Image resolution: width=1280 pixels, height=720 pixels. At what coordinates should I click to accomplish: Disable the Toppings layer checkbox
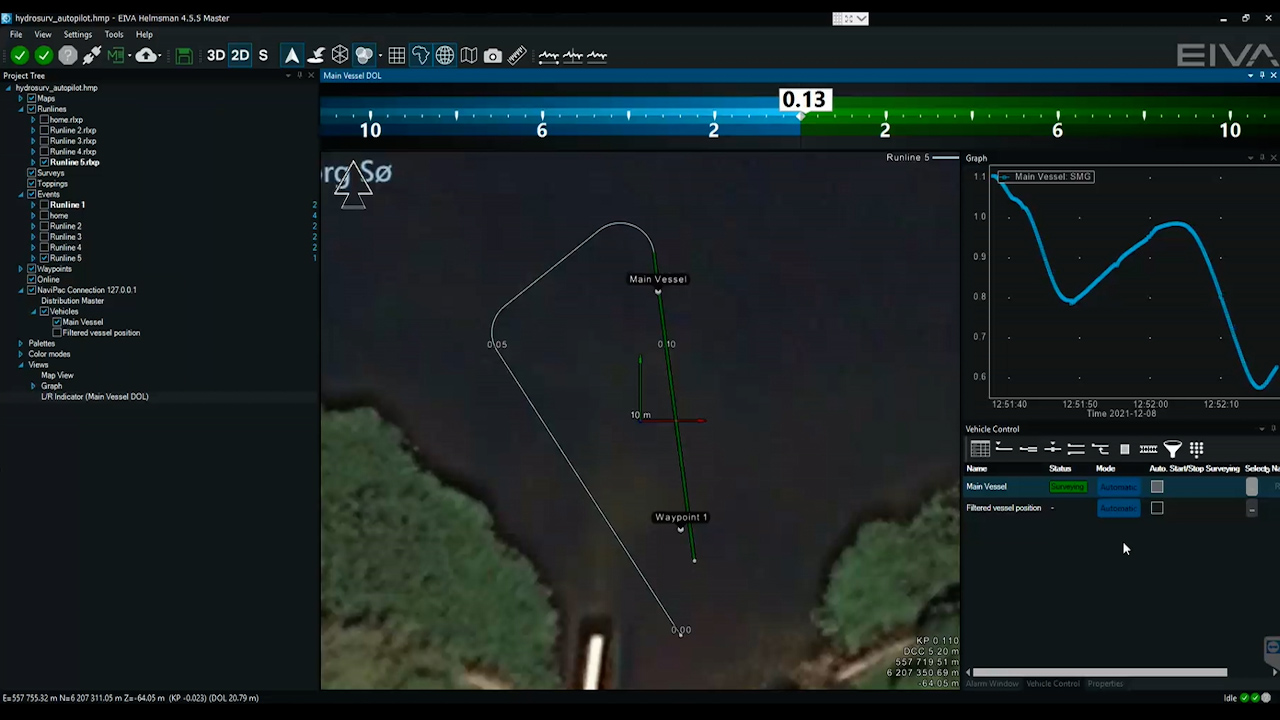click(32, 183)
